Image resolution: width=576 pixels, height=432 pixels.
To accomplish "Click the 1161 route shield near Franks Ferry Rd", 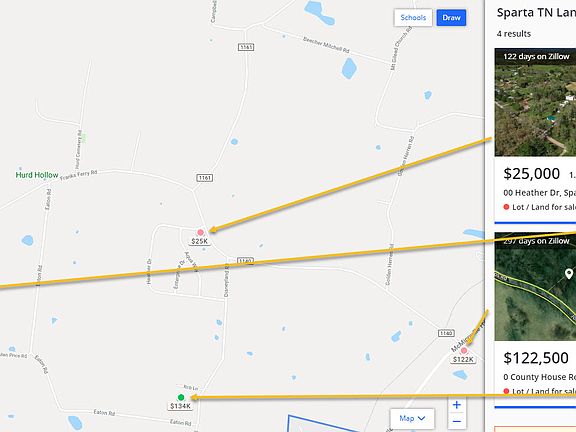I will coord(204,178).
